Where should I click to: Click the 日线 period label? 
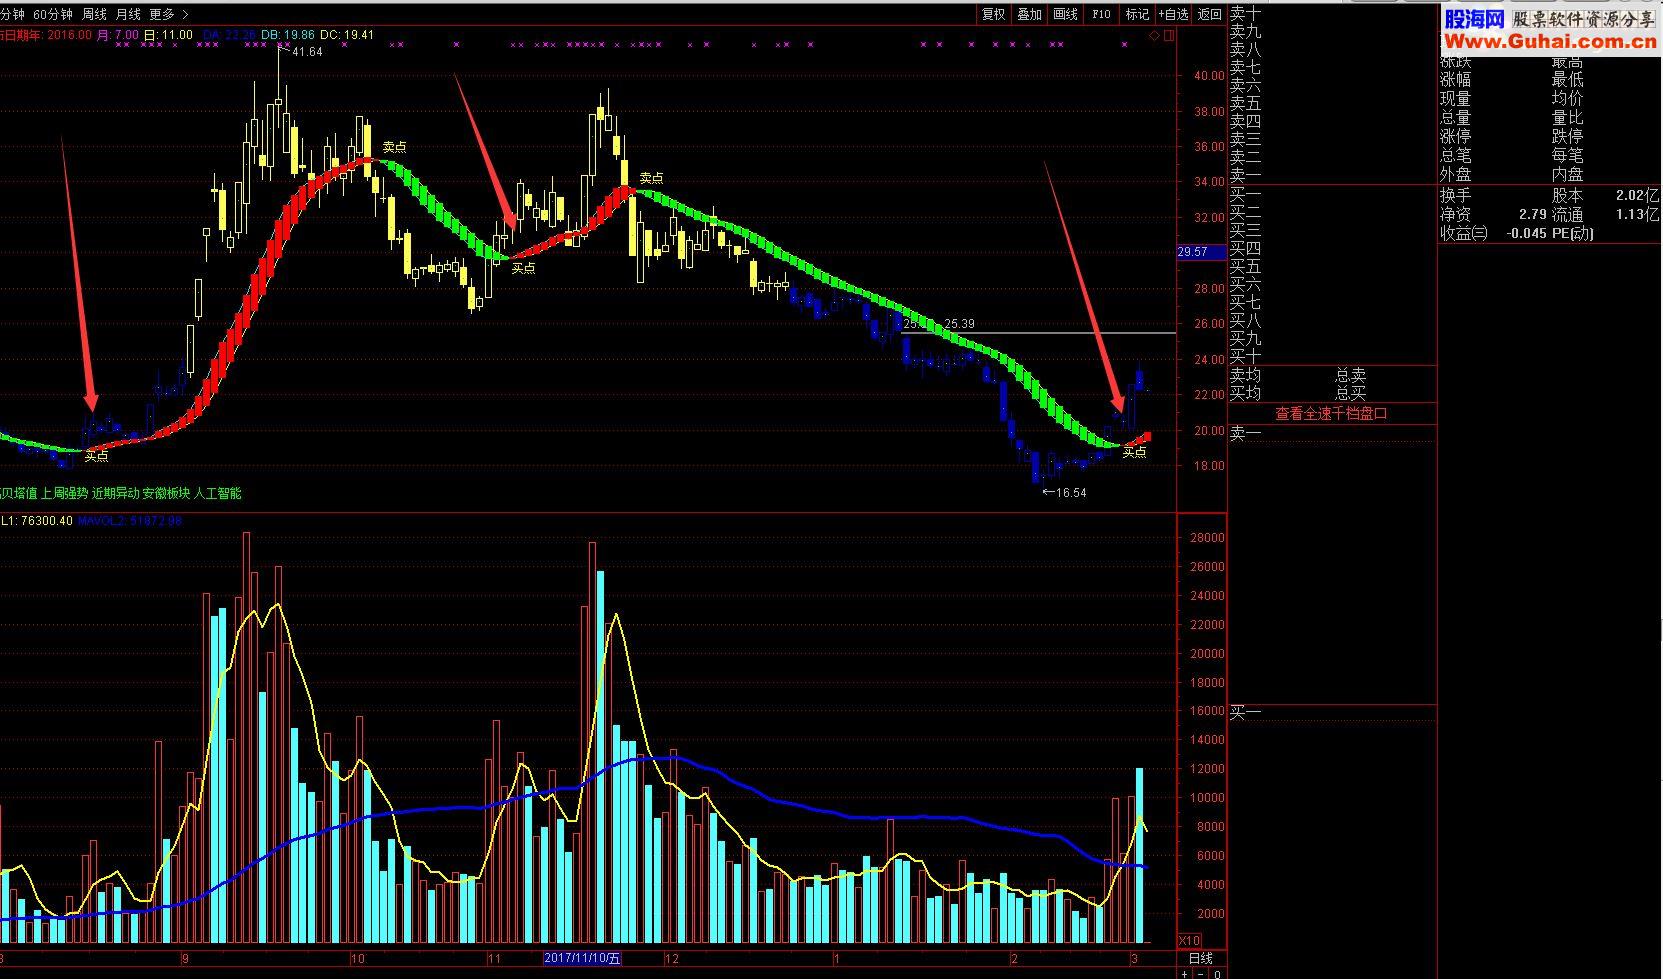[1201, 958]
